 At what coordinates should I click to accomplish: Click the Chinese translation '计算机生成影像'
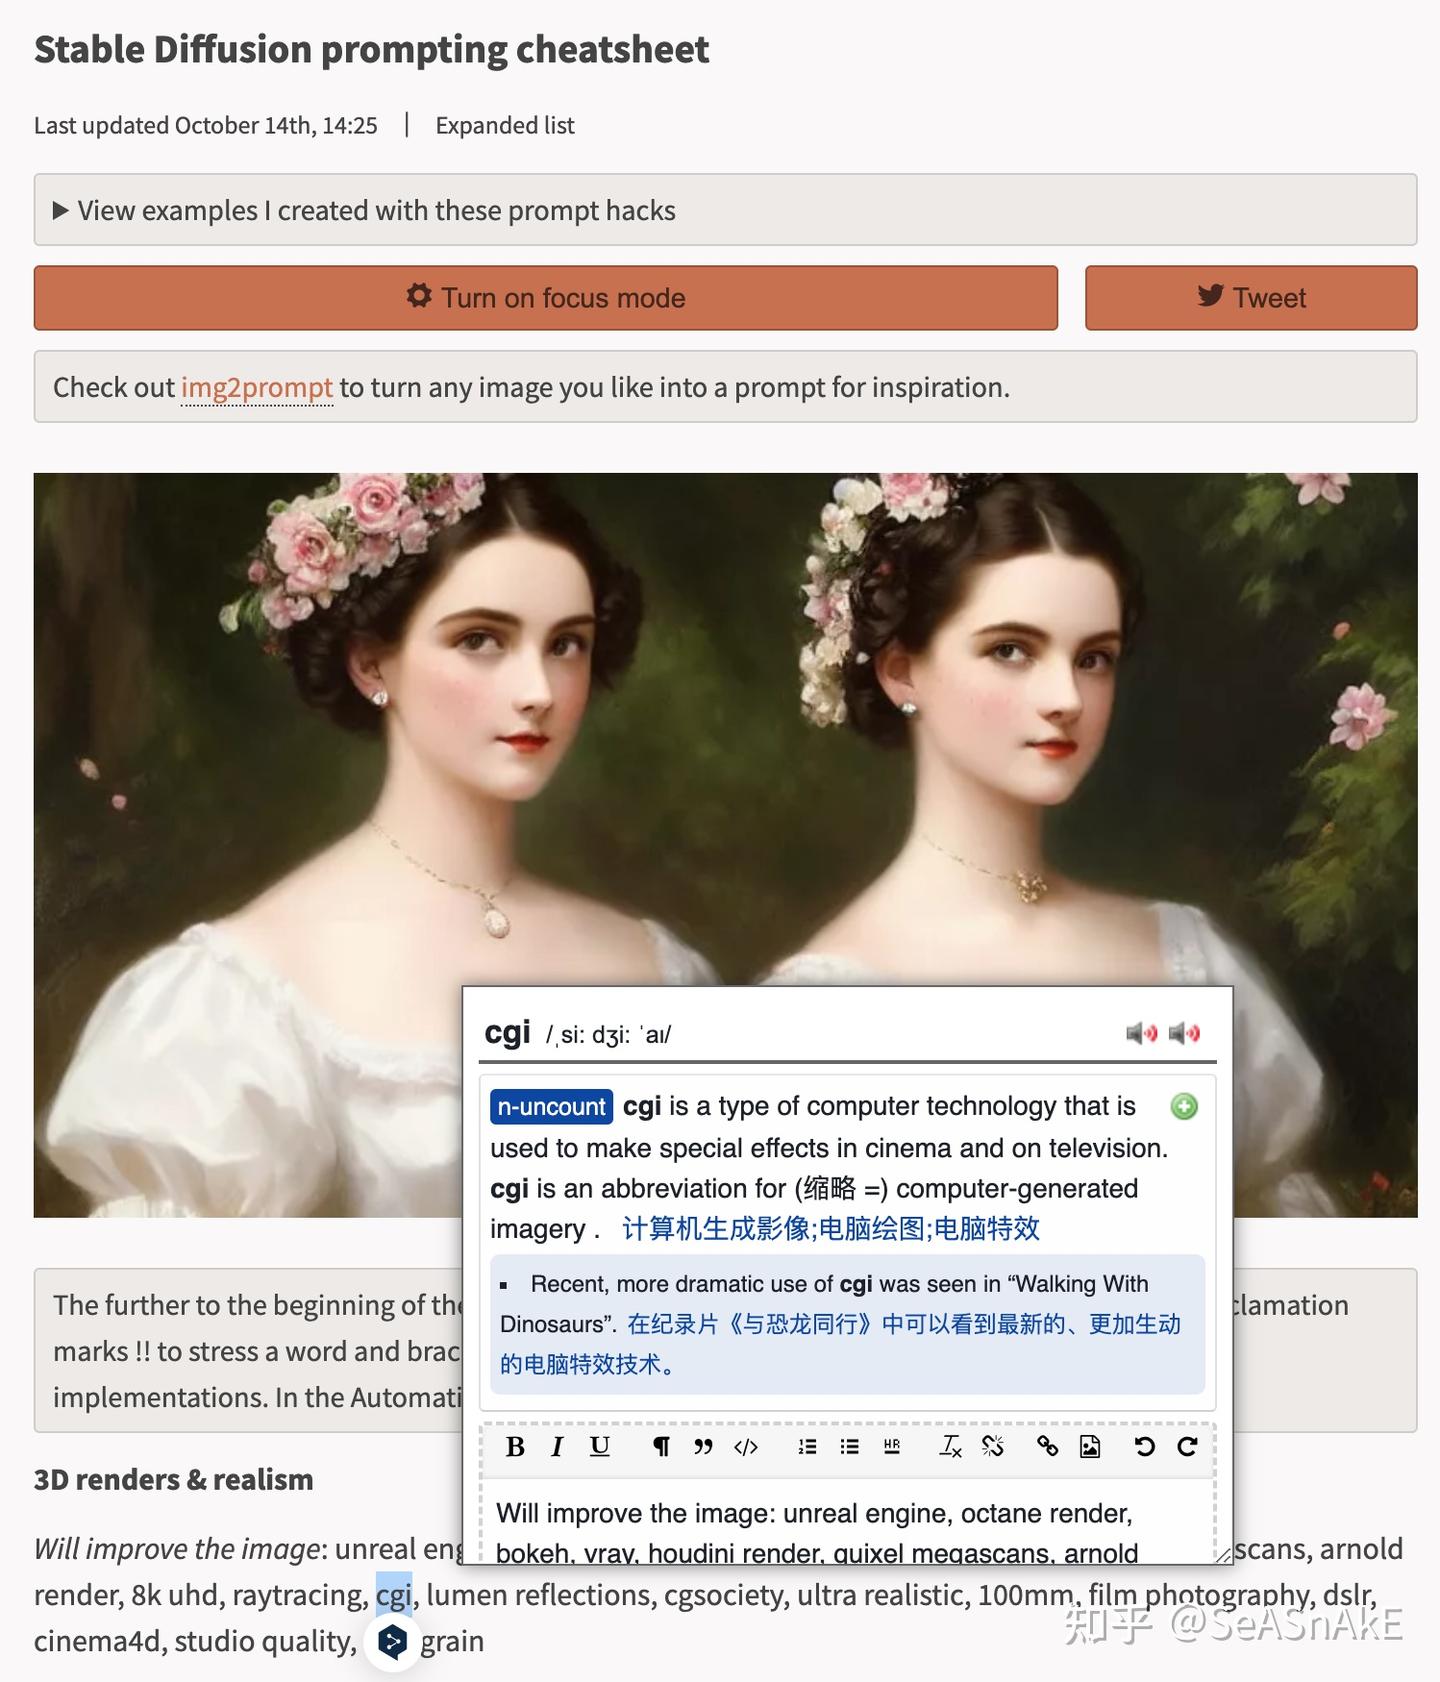point(716,1228)
